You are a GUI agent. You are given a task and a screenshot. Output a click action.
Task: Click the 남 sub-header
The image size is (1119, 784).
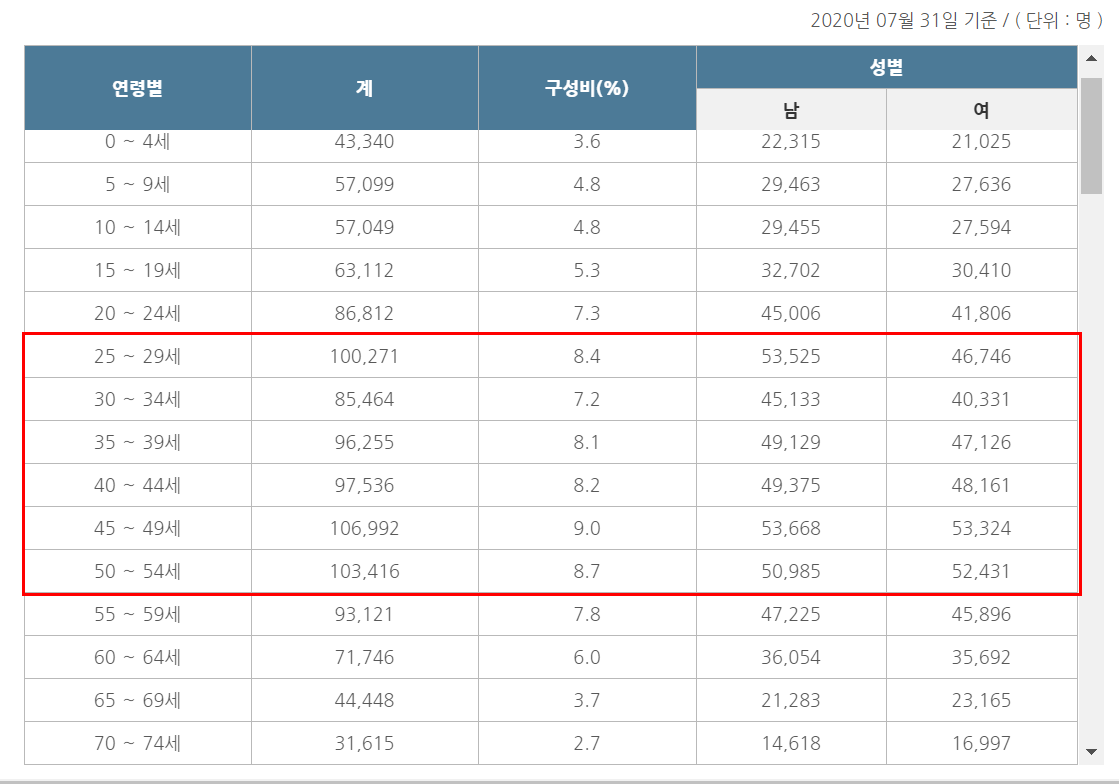(791, 110)
